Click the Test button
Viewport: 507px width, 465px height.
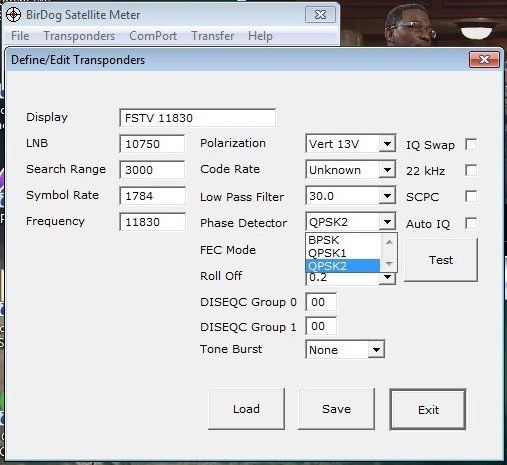point(441,260)
